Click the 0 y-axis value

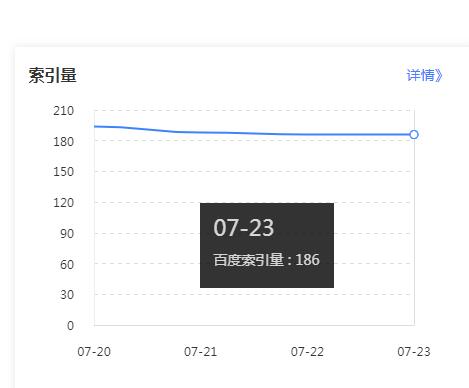pyautogui.click(x=70, y=326)
